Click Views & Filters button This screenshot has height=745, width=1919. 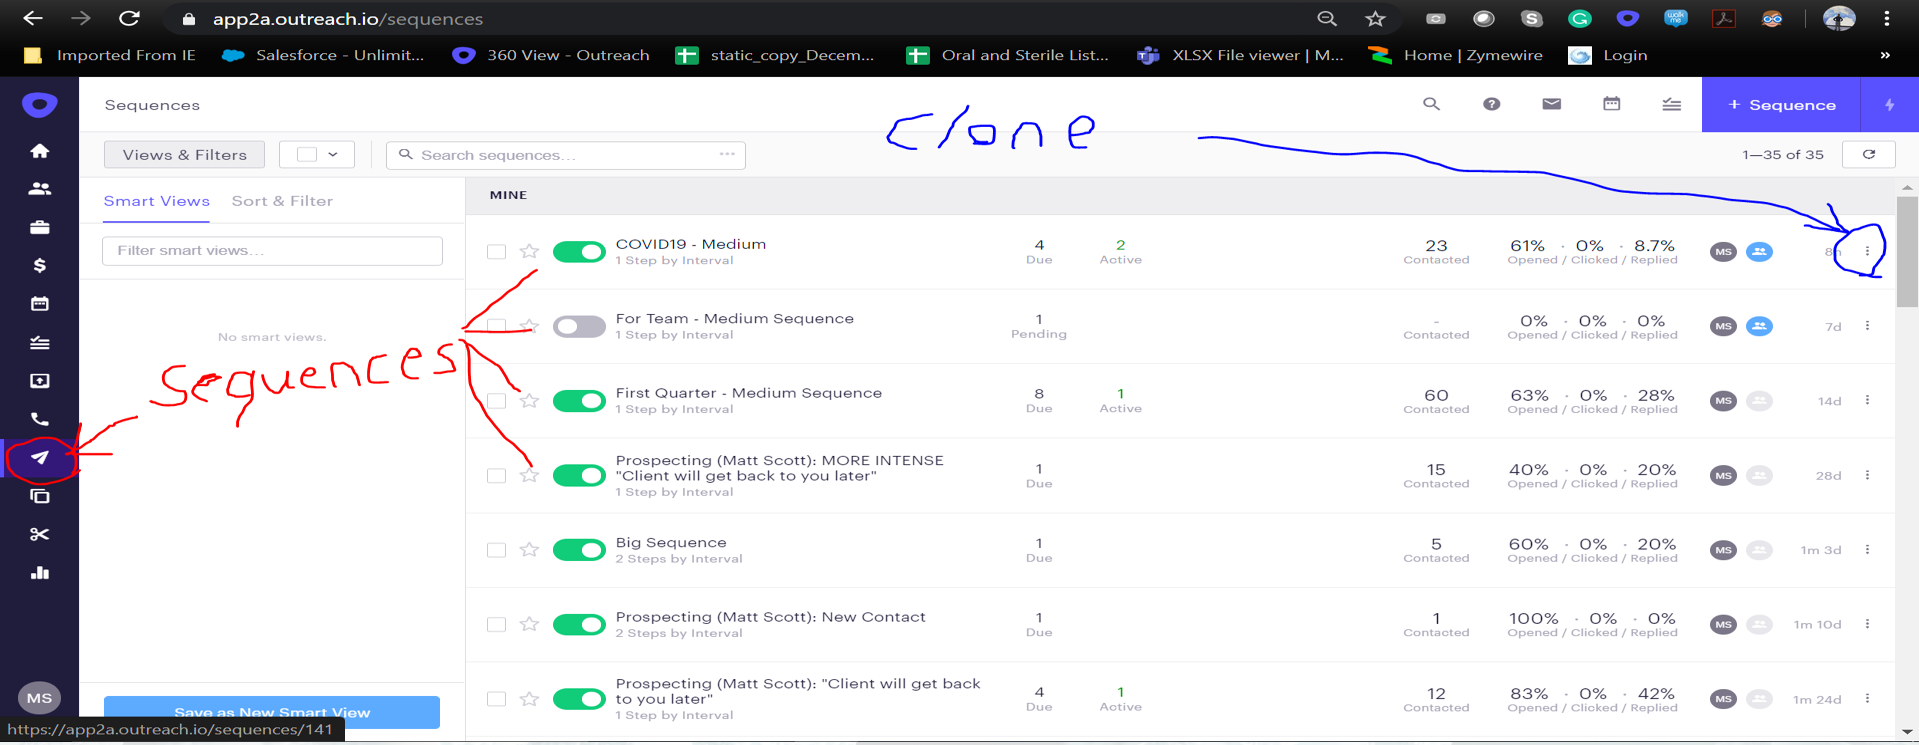pos(185,155)
